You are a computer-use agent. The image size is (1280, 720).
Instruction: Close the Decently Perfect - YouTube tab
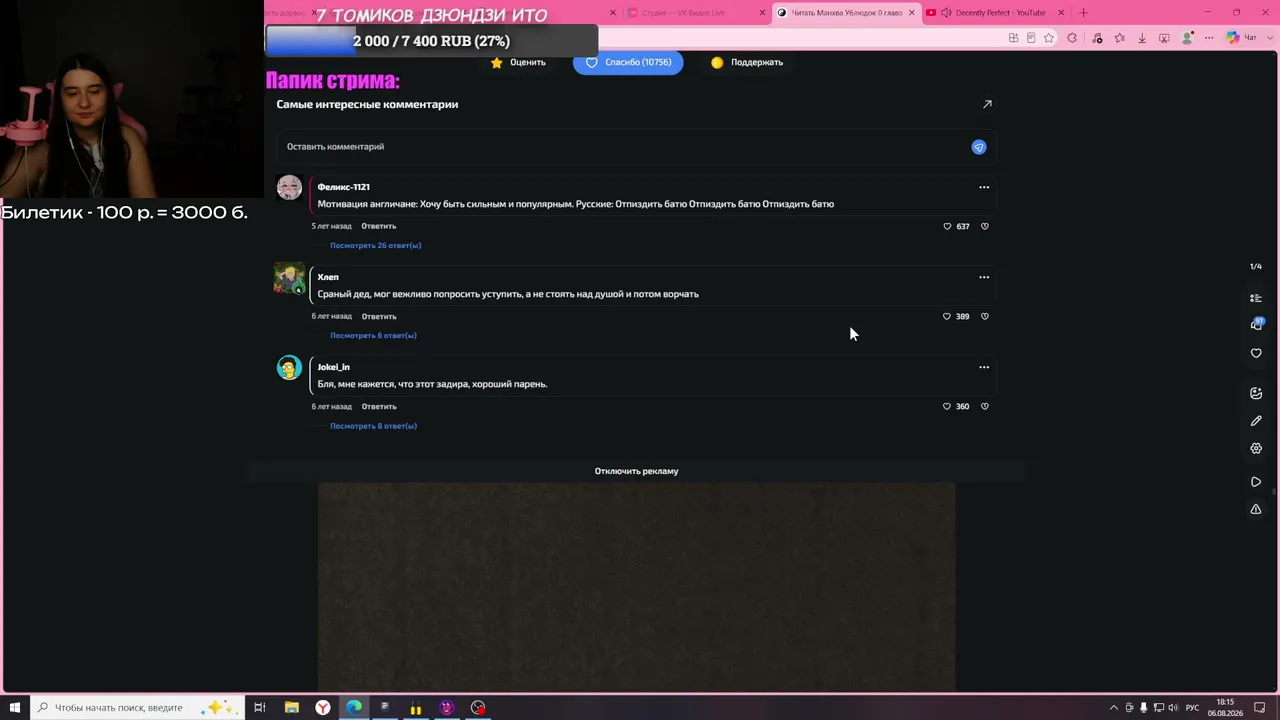point(1061,13)
